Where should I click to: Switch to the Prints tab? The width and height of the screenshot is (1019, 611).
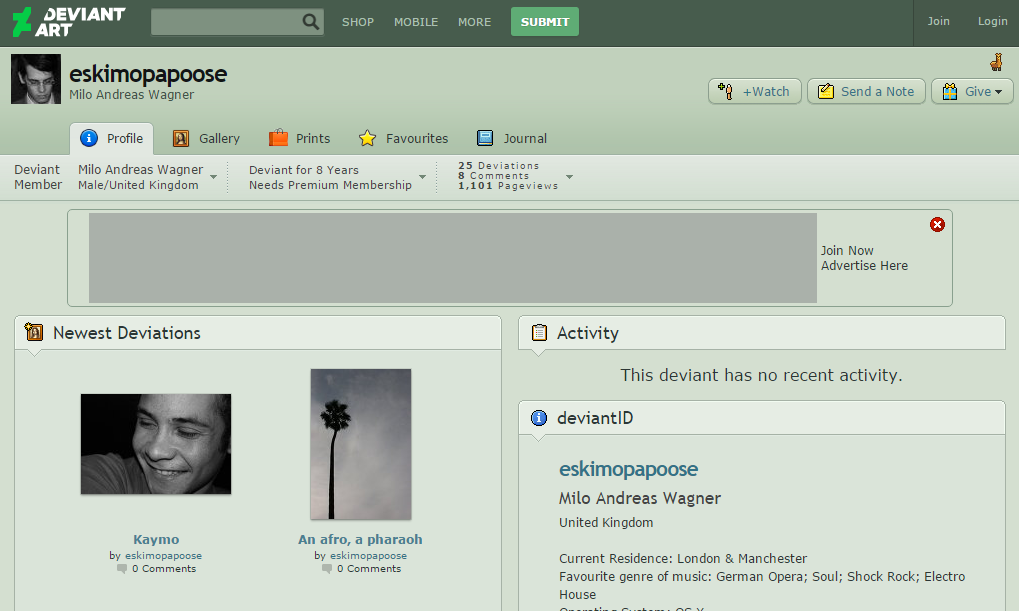coord(300,138)
